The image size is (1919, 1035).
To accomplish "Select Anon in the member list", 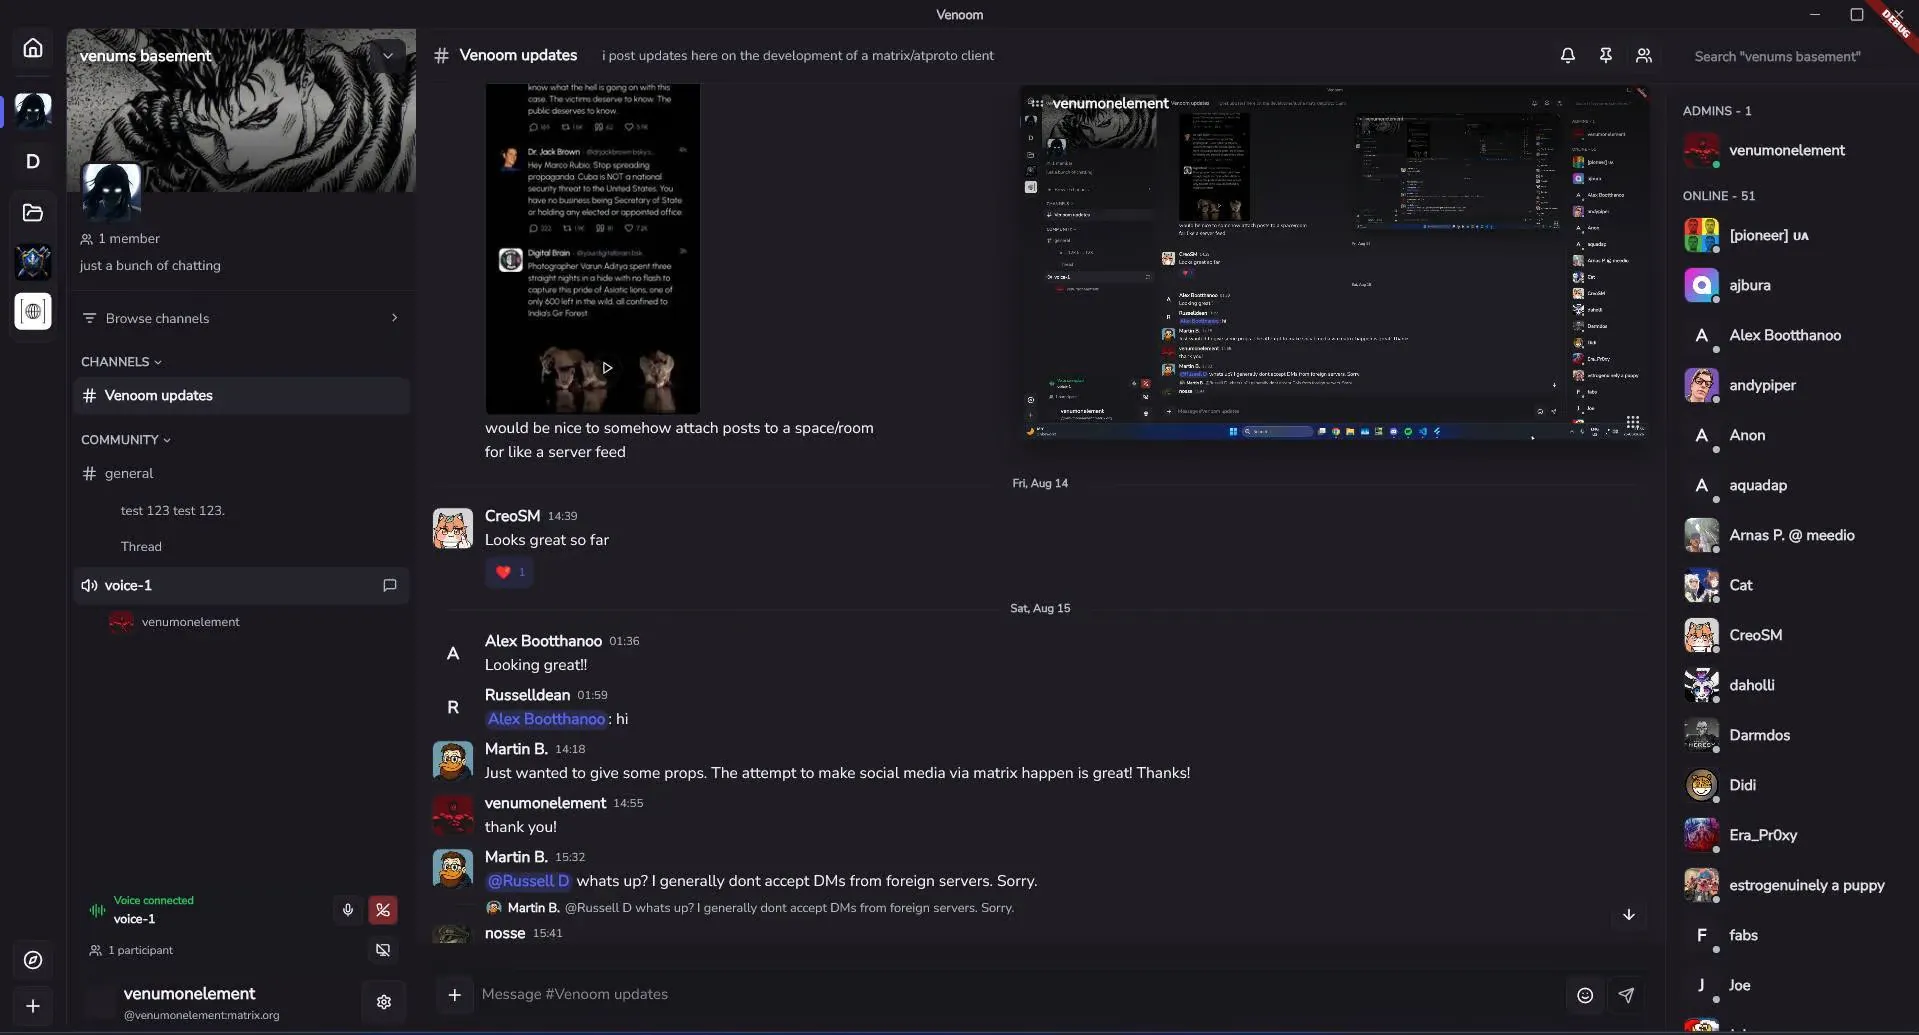I will [1790, 436].
